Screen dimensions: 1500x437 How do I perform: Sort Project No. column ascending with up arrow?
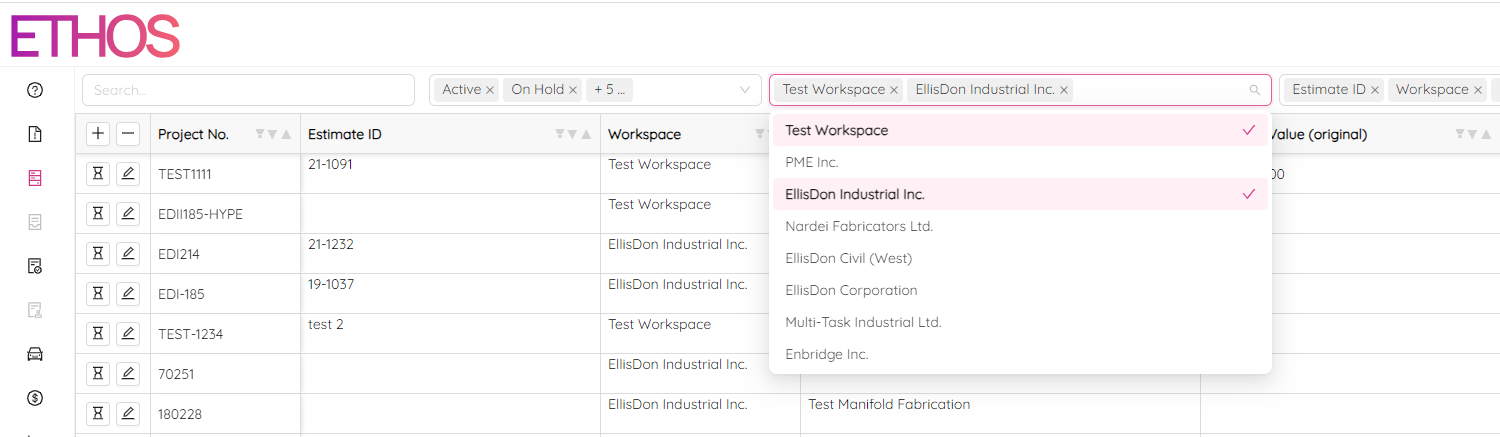287,134
